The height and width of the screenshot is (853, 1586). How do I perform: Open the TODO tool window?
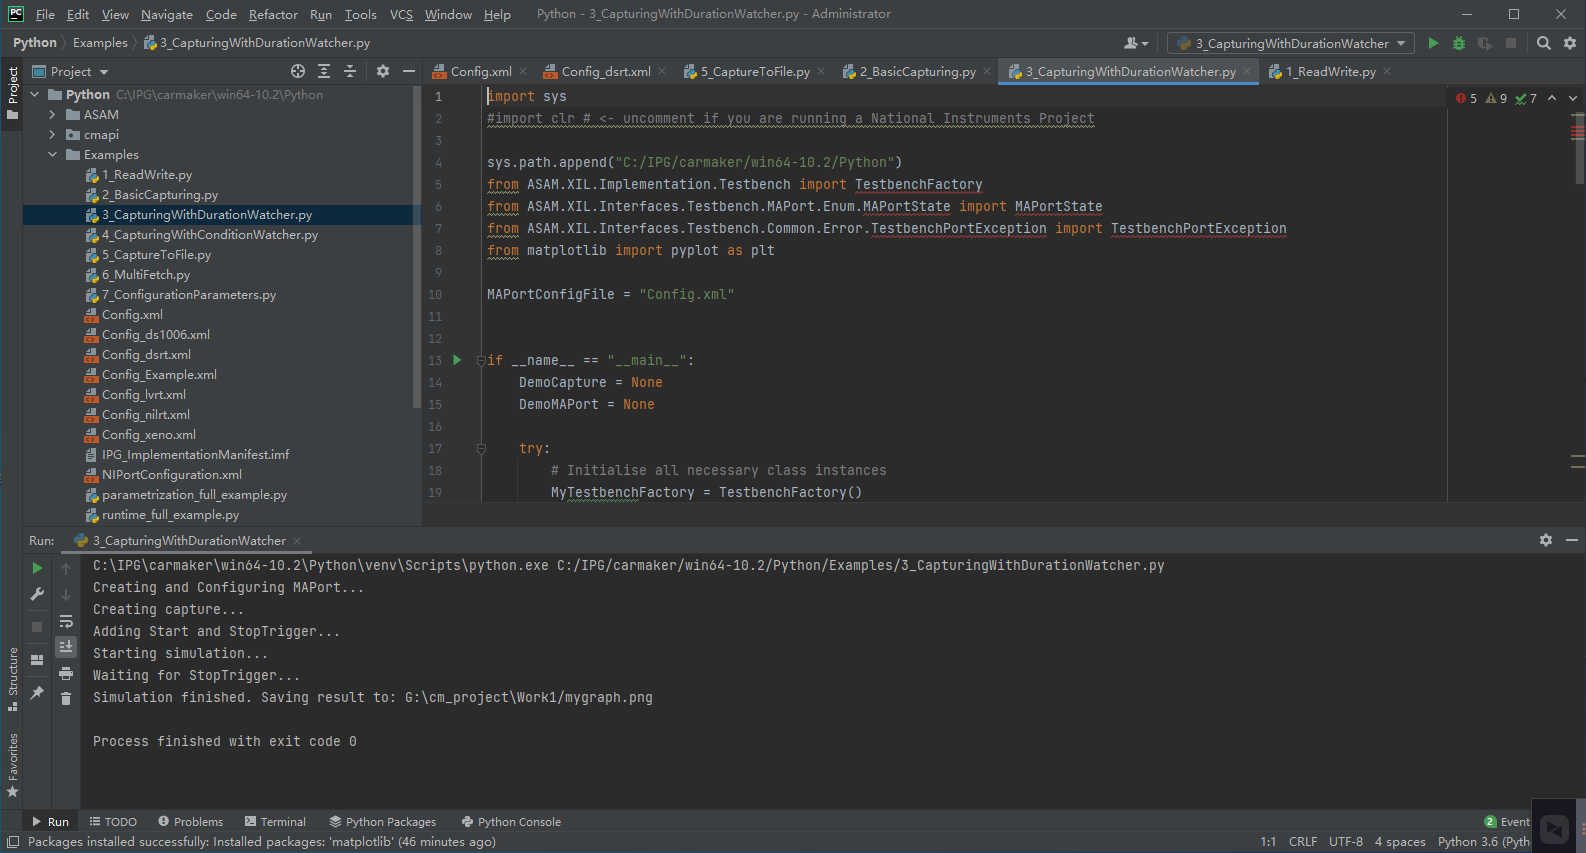[113, 822]
